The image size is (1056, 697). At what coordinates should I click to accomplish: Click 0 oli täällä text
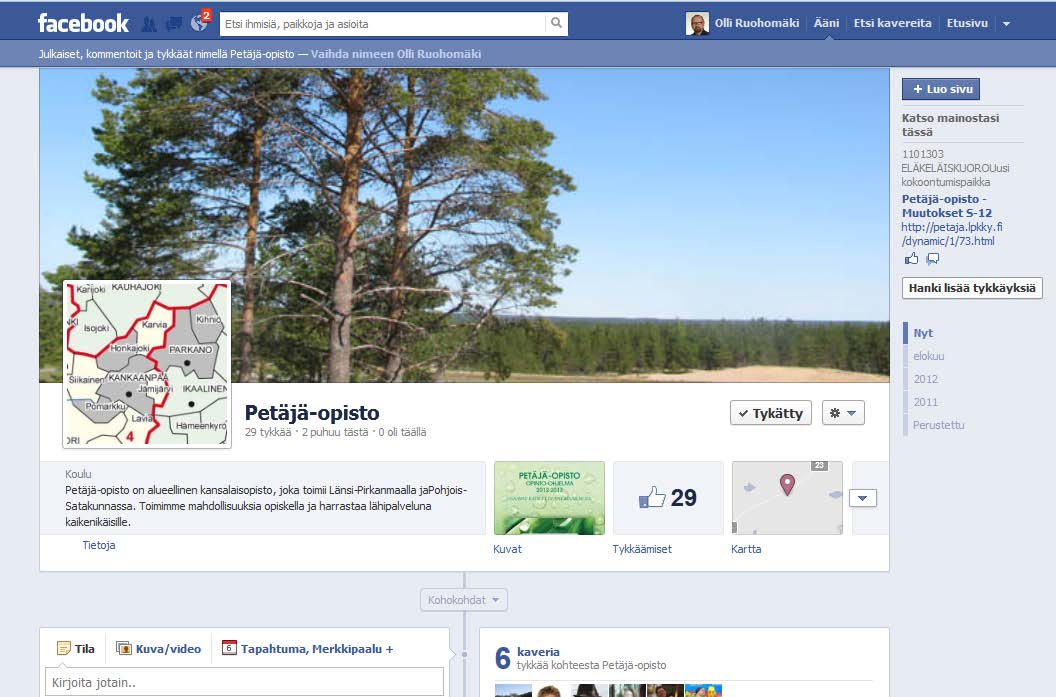[402, 432]
